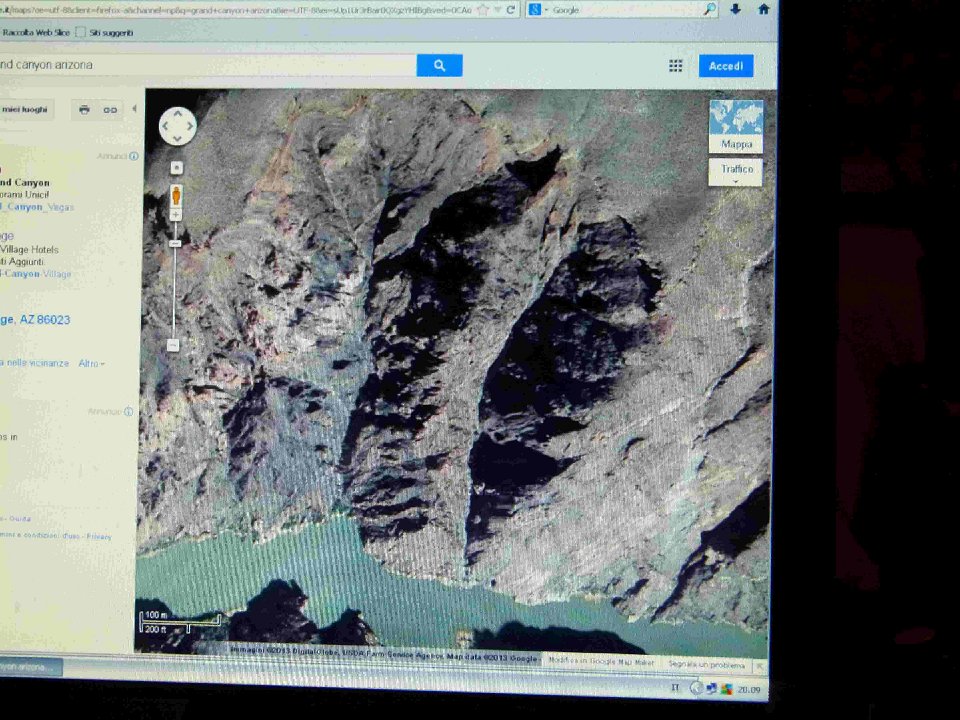960x720 pixels.
Task: Collapse the map footer arrow at bottom right
Action: (x=759, y=666)
